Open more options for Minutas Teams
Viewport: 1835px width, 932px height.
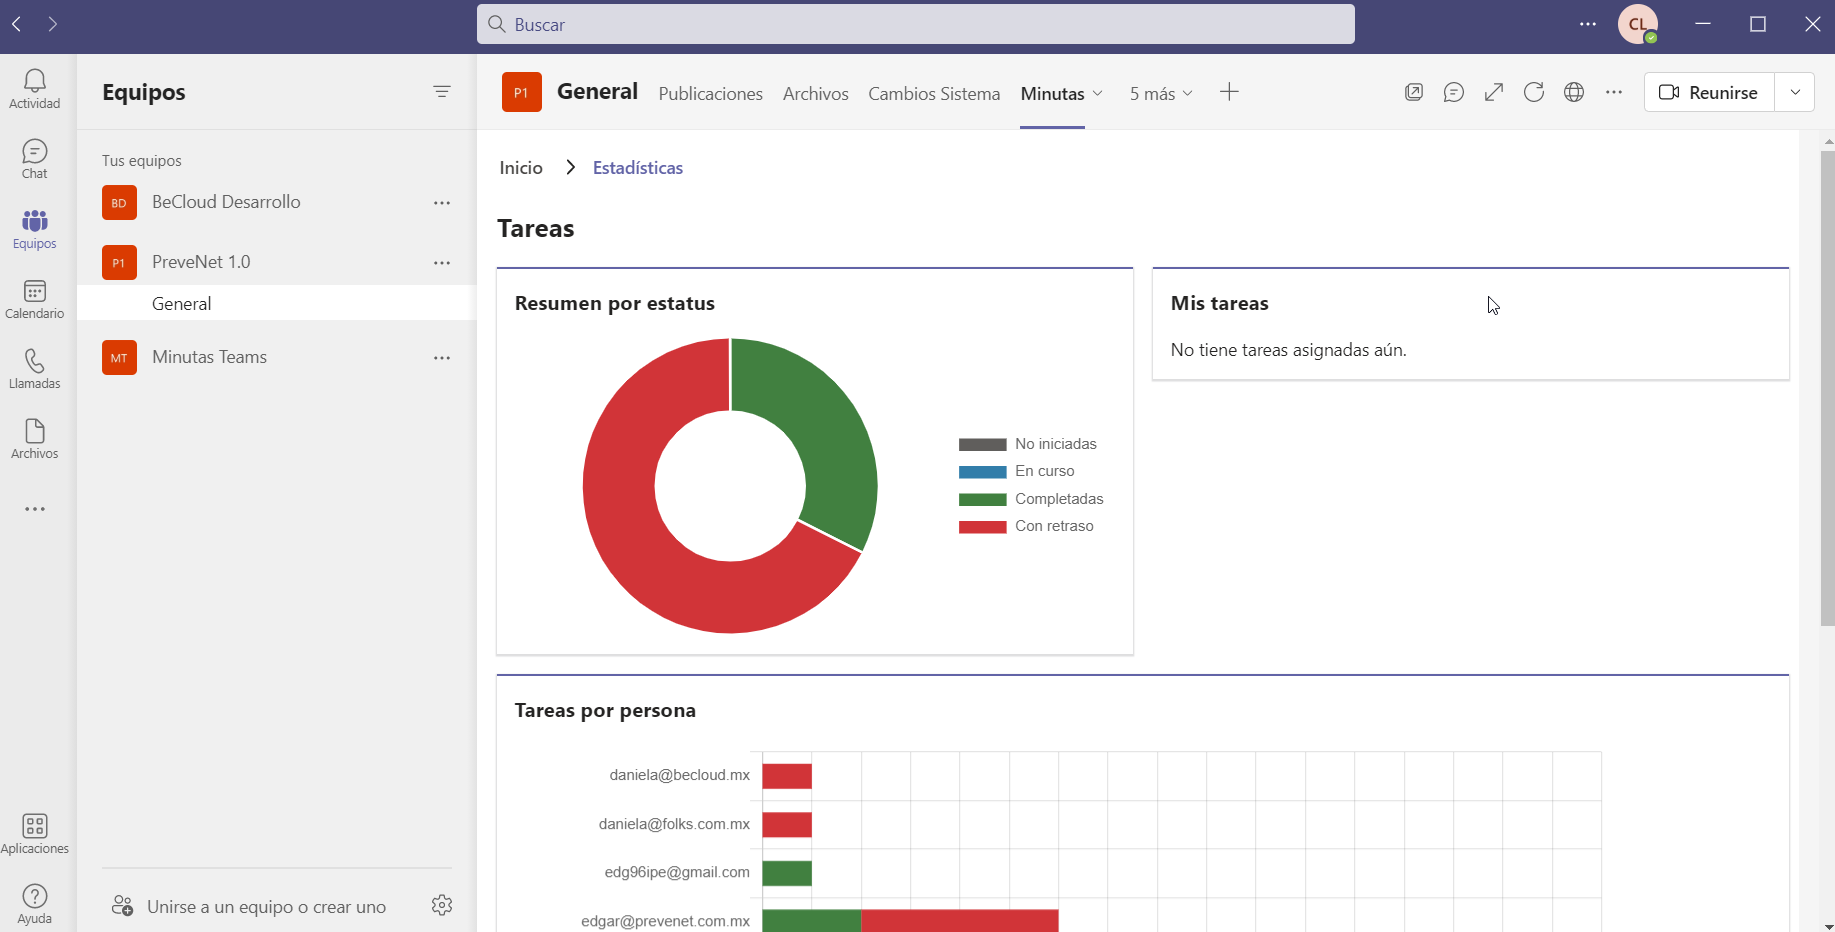pyautogui.click(x=442, y=358)
